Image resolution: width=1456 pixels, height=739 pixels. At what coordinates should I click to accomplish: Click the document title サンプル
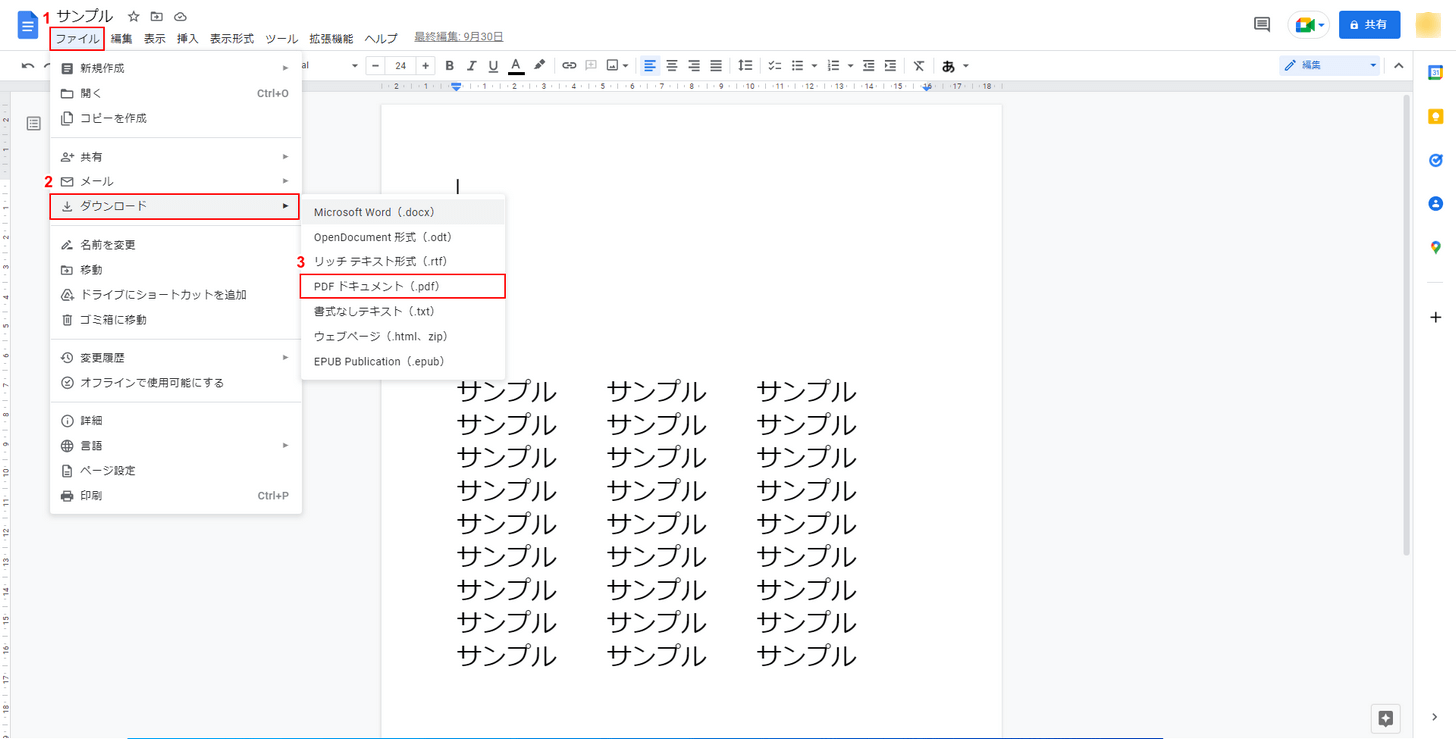point(85,16)
